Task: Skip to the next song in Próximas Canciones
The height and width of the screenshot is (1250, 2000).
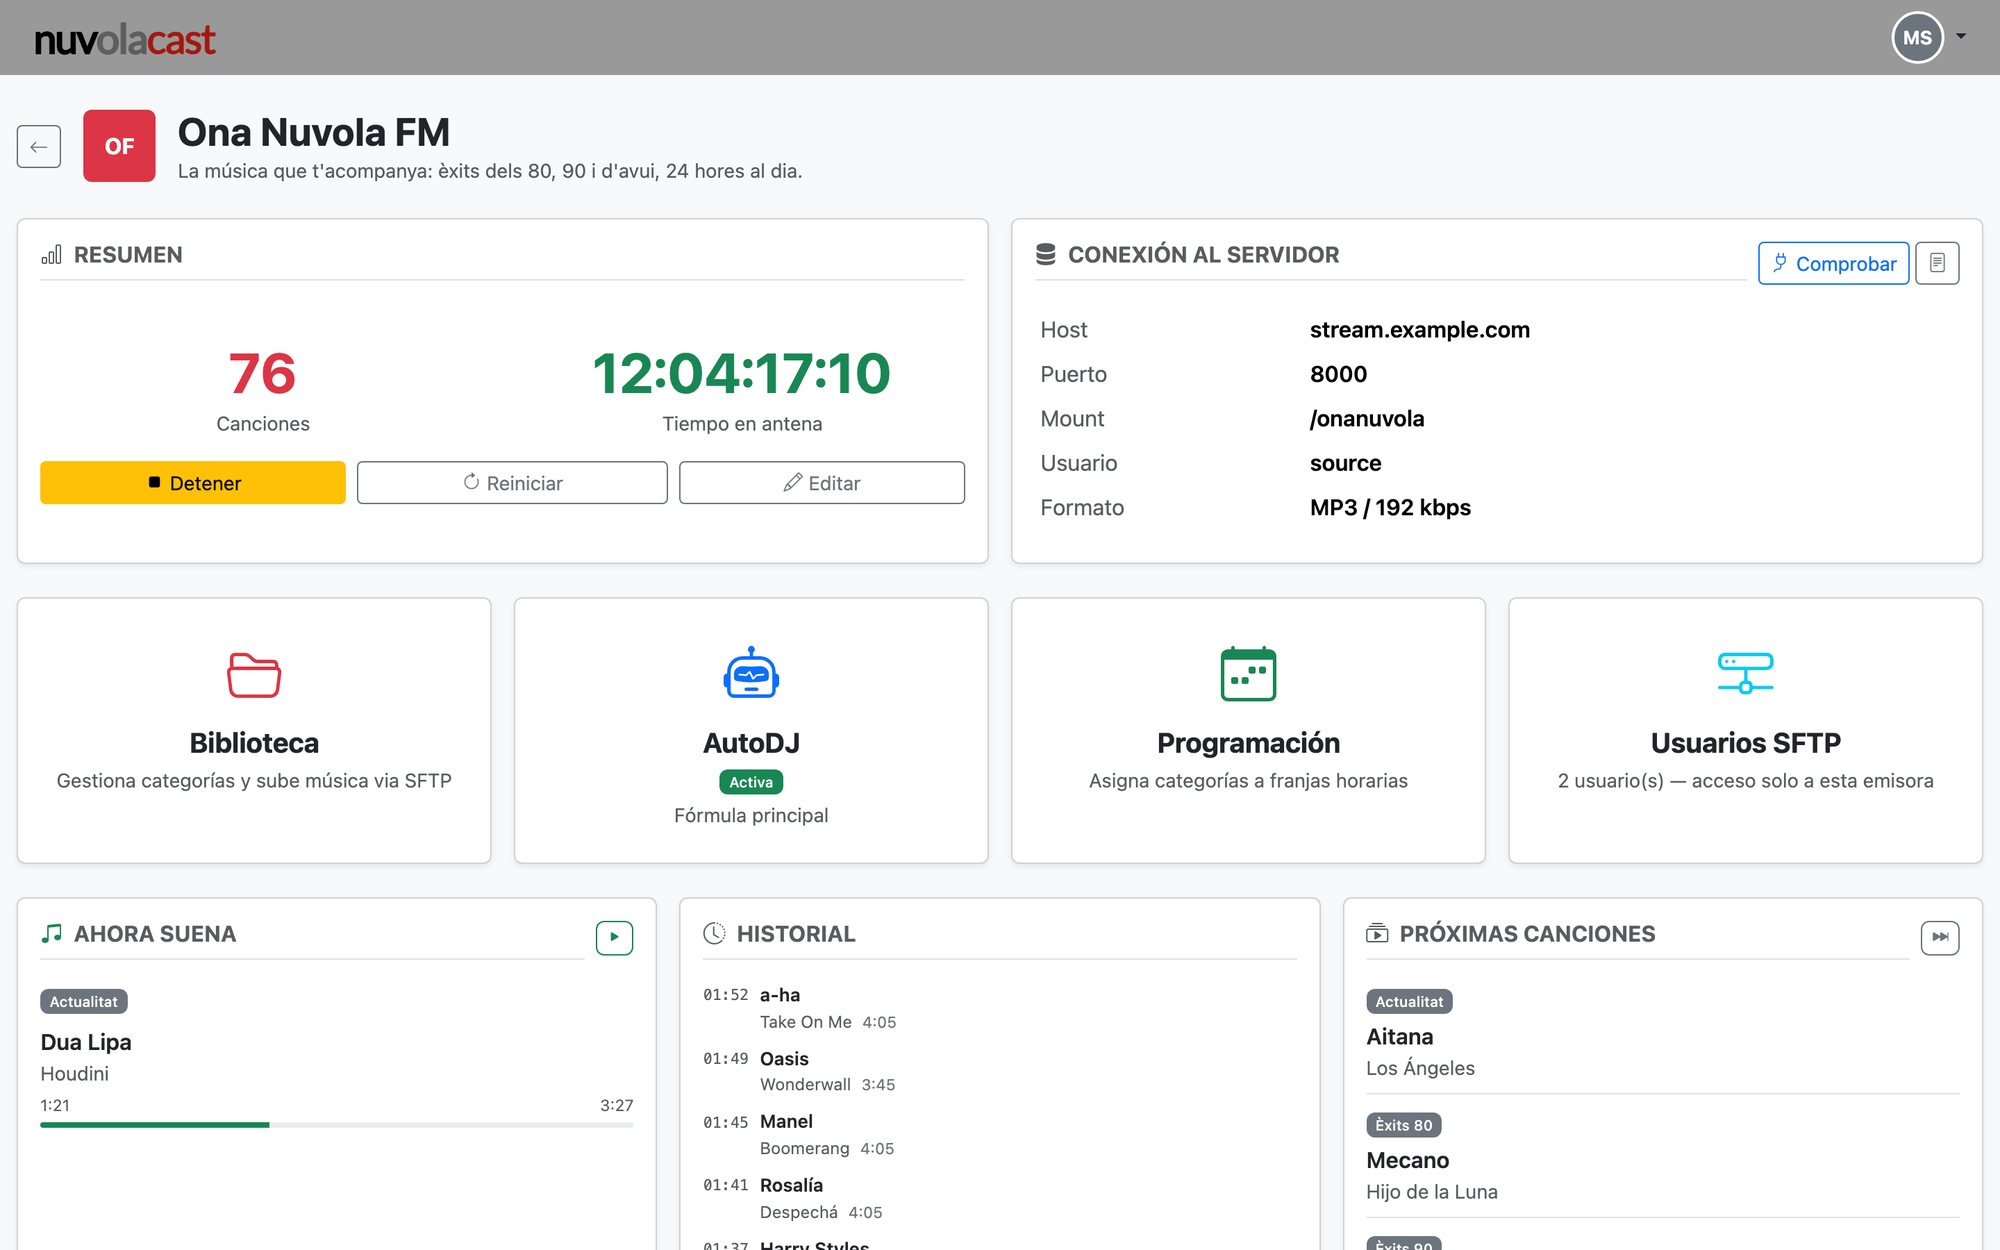Action: 1940,937
